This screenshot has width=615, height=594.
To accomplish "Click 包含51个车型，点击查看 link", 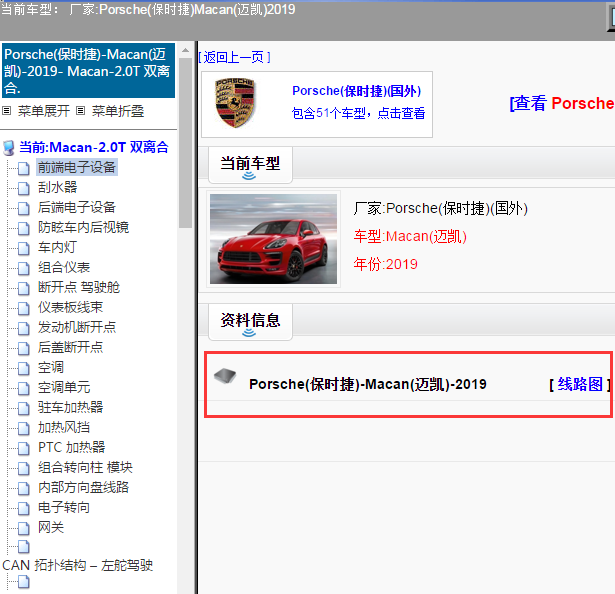I will 358,113.
